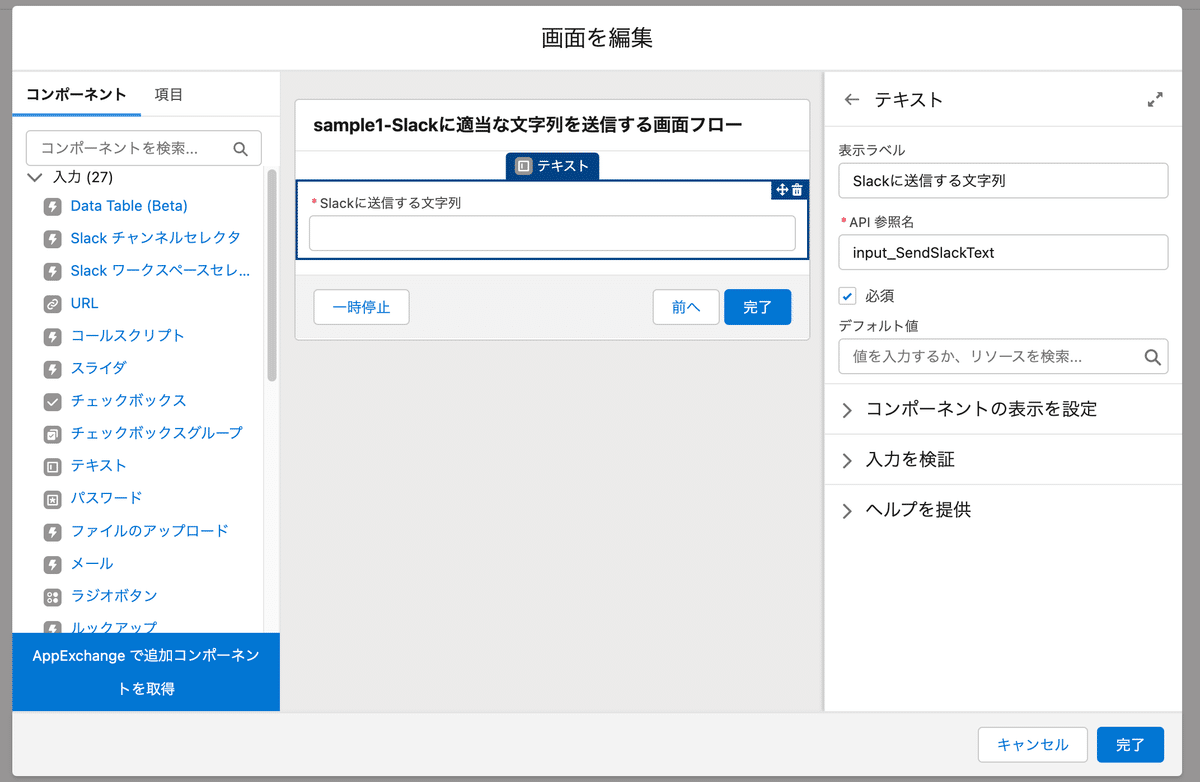Select the スライダ component label
Viewport: 1200px width, 782px height.
(x=99, y=368)
